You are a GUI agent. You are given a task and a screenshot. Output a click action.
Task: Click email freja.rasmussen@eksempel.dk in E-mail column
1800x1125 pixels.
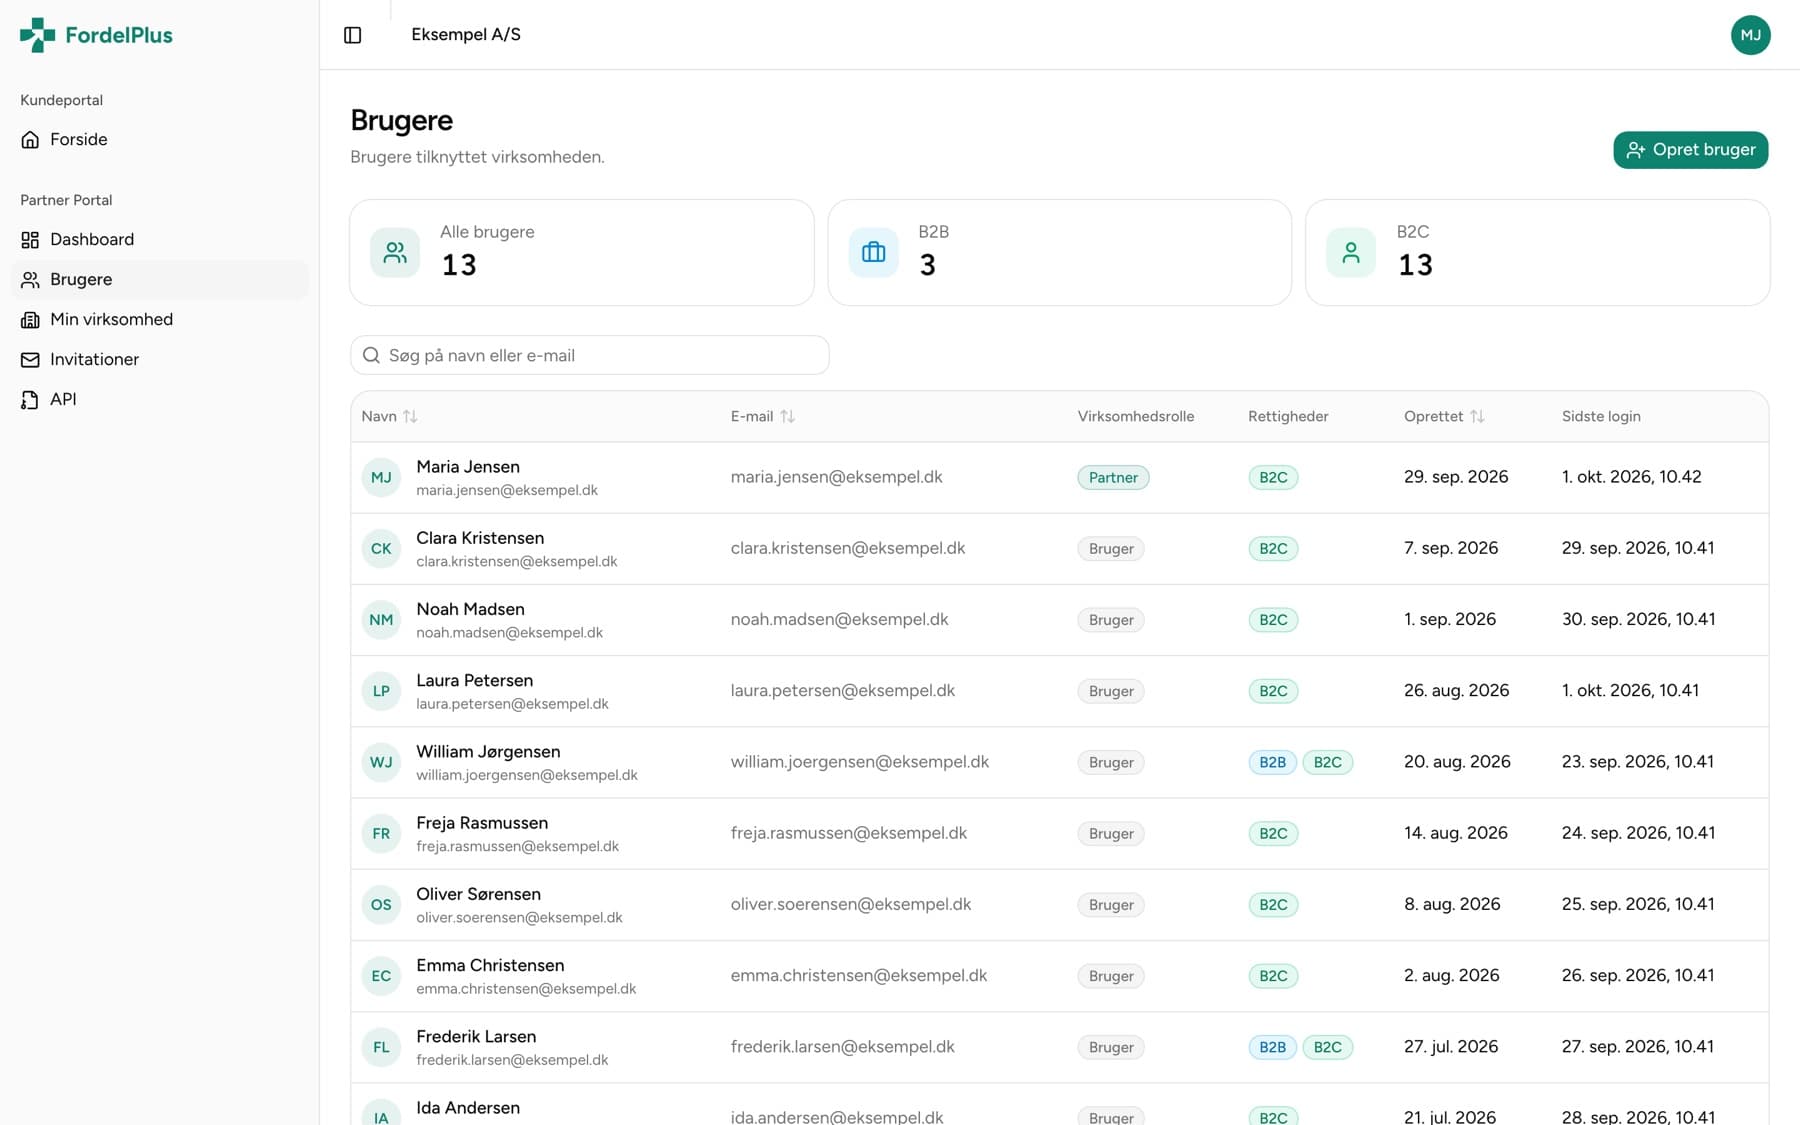849,833
